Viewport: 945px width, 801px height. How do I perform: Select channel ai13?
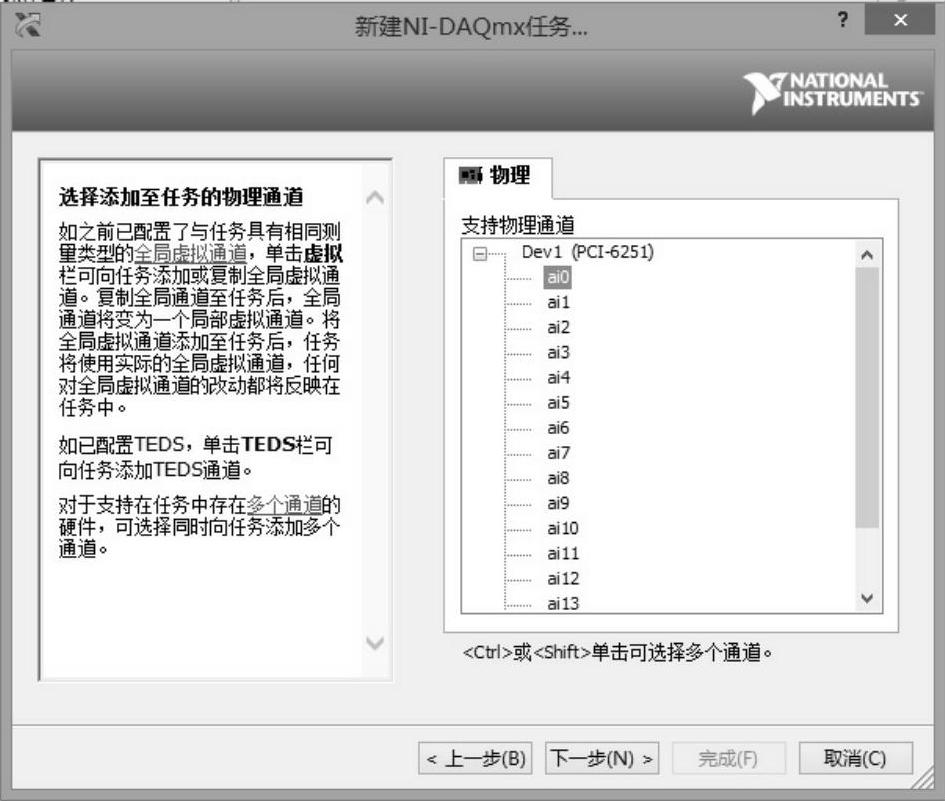click(x=563, y=603)
